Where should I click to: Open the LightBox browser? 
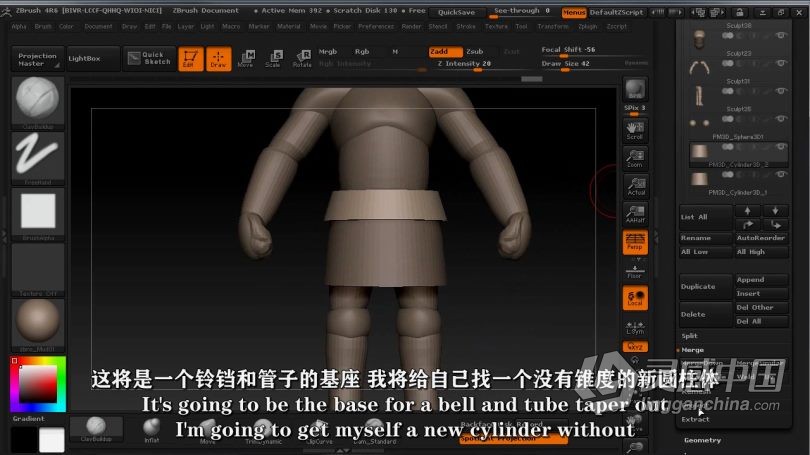click(x=92, y=58)
